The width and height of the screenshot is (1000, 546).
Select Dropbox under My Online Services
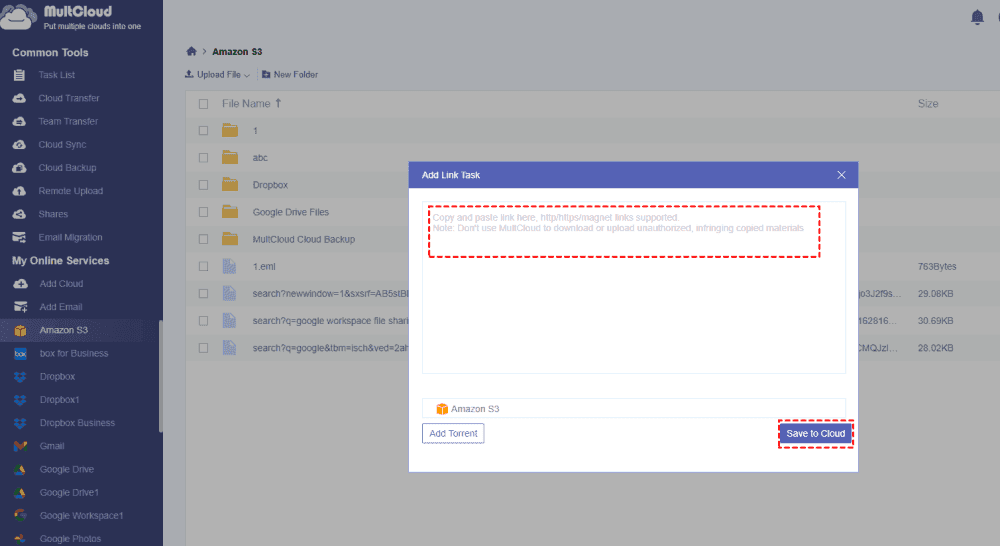point(57,376)
